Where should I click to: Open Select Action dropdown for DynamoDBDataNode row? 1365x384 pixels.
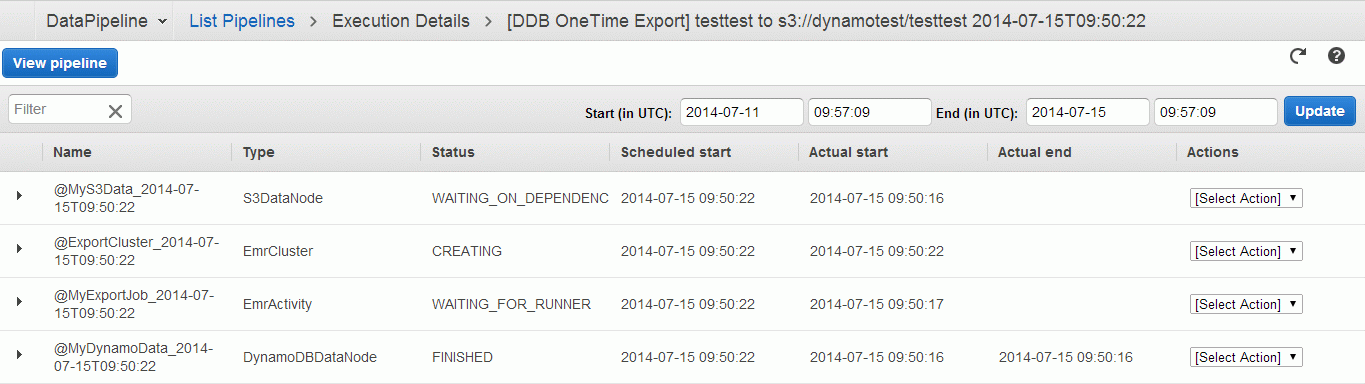[1246, 357]
